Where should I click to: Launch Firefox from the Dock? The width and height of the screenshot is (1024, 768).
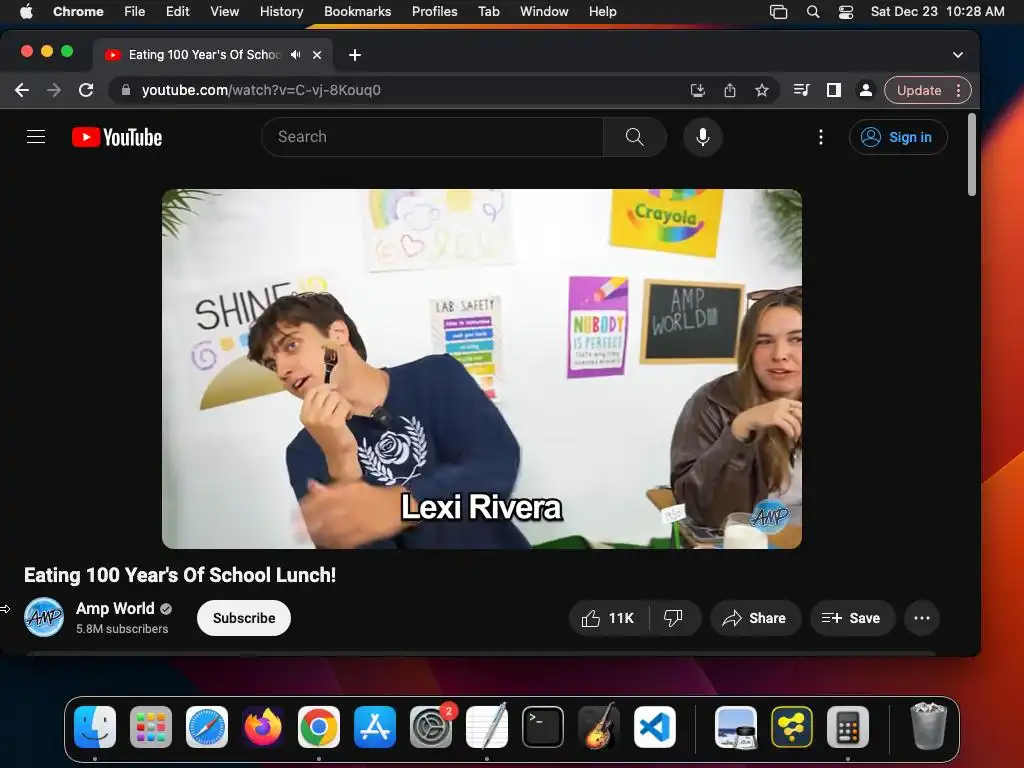tap(263, 727)
